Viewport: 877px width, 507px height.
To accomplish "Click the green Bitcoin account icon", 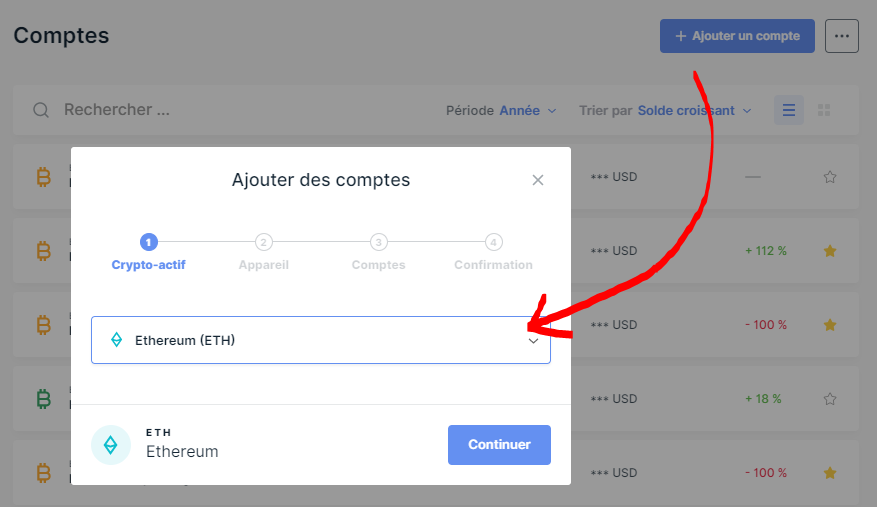I will (43, 399).
